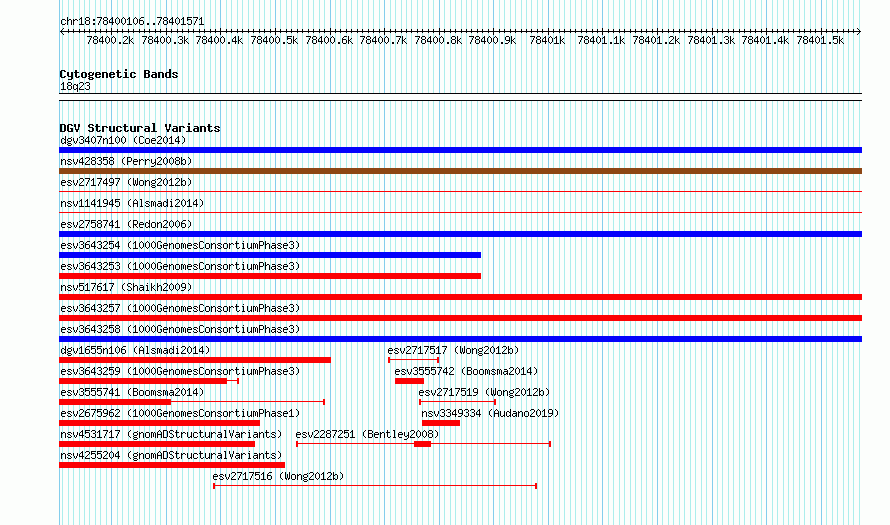Select the esv2717516 (Wong2012b) label
The height and width of the screenshot is (525, 890).
tap(278, 476)
